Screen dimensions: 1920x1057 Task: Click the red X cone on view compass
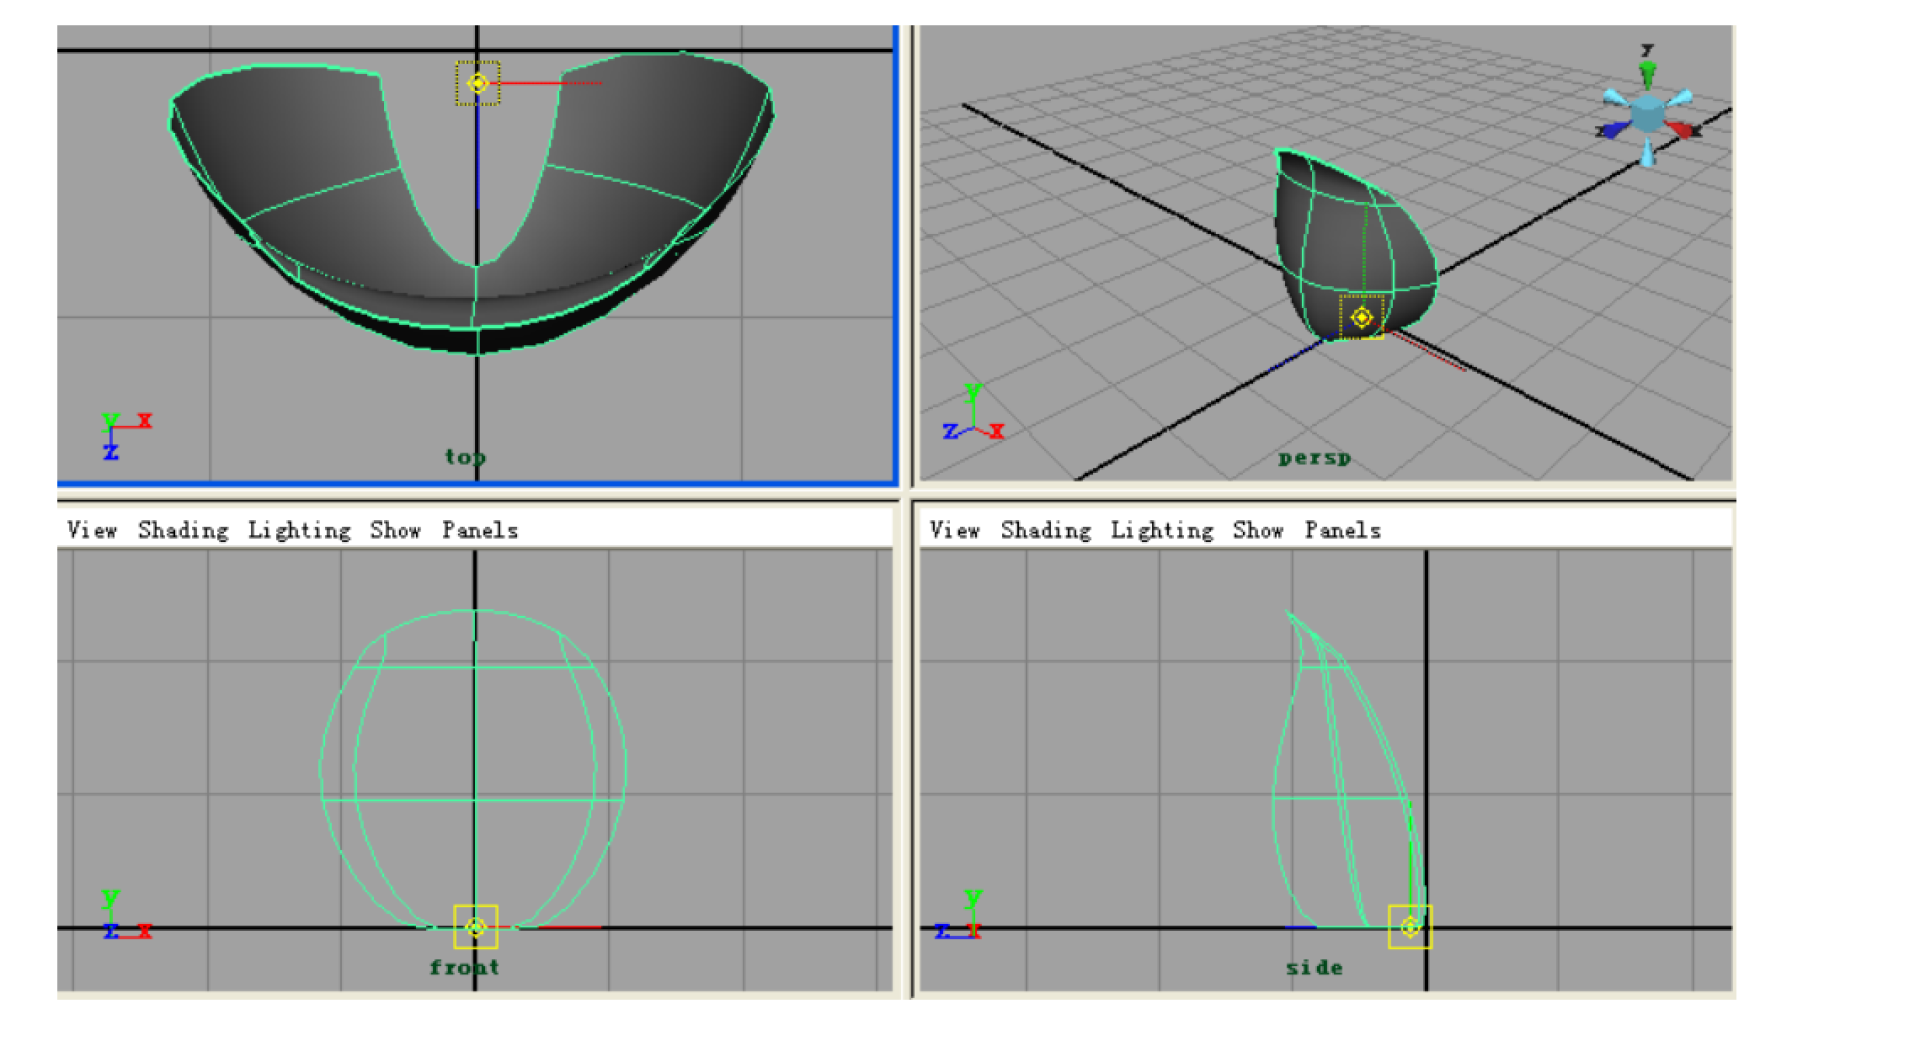click(1682, 129)
